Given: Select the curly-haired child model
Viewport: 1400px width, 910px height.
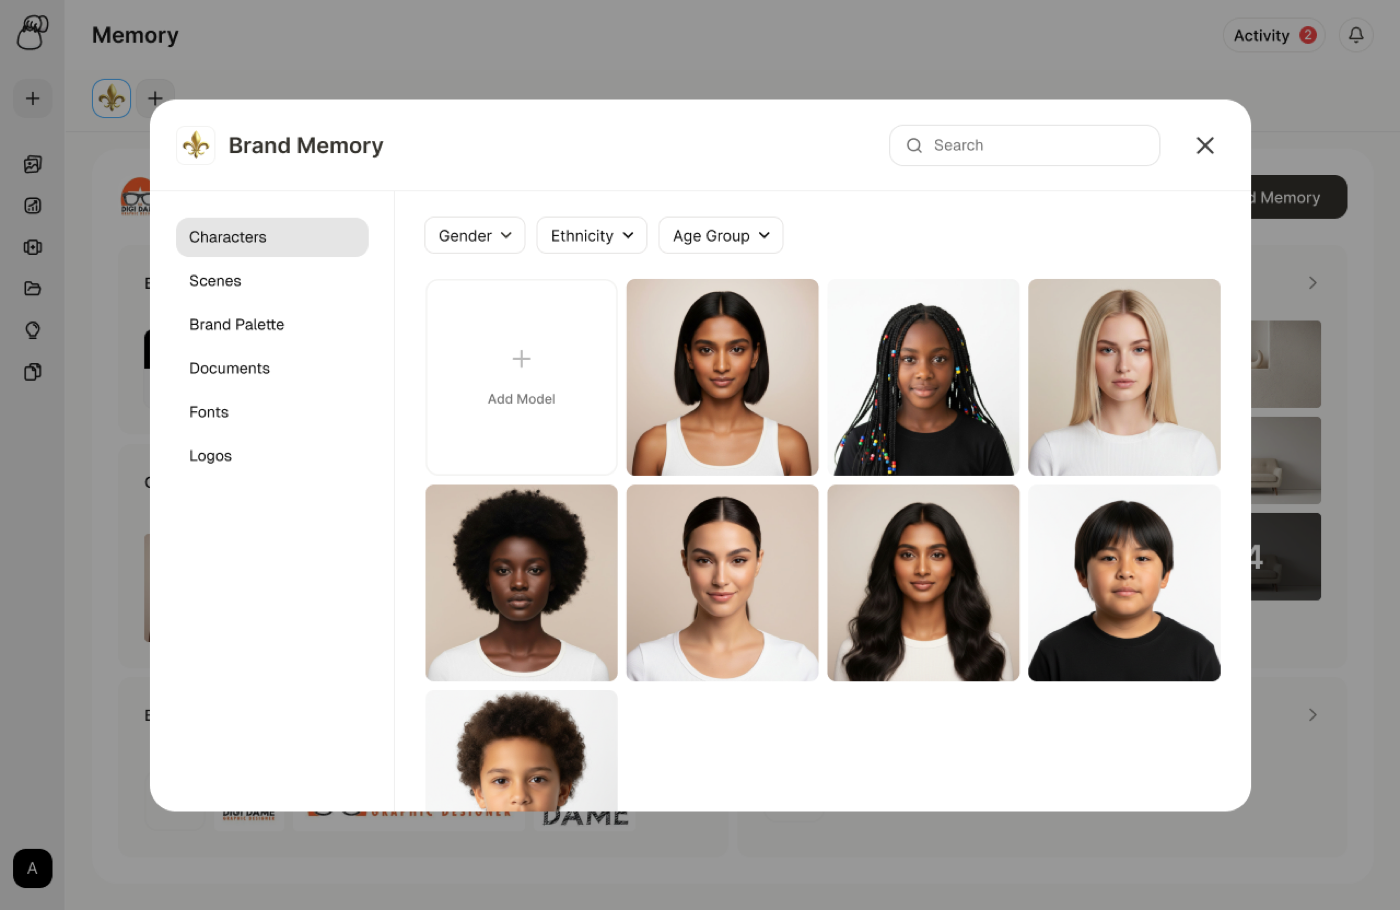Looking at the screenshot, I should coord(521,750).
